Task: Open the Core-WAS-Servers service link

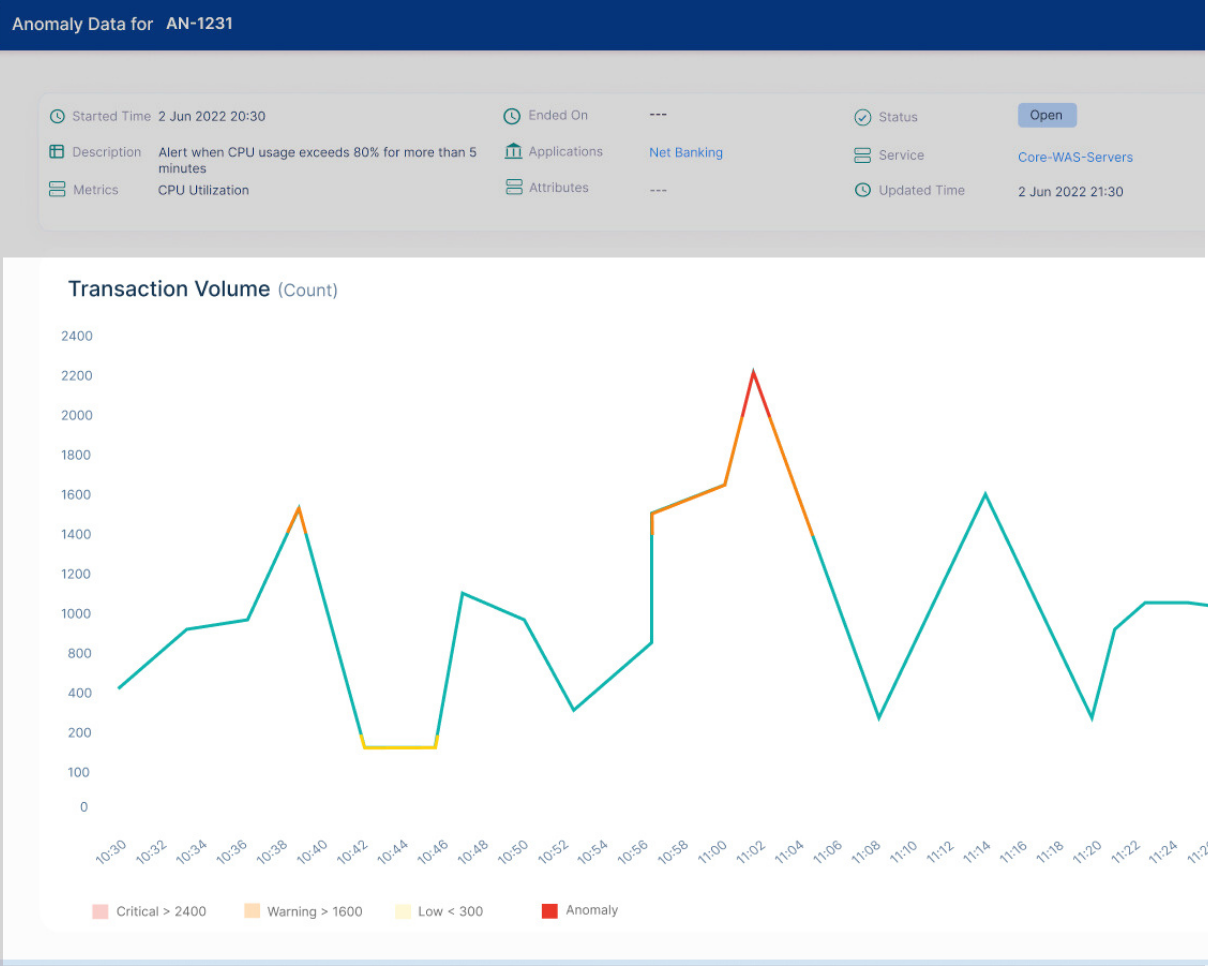Action: (x=1075, y=157)
